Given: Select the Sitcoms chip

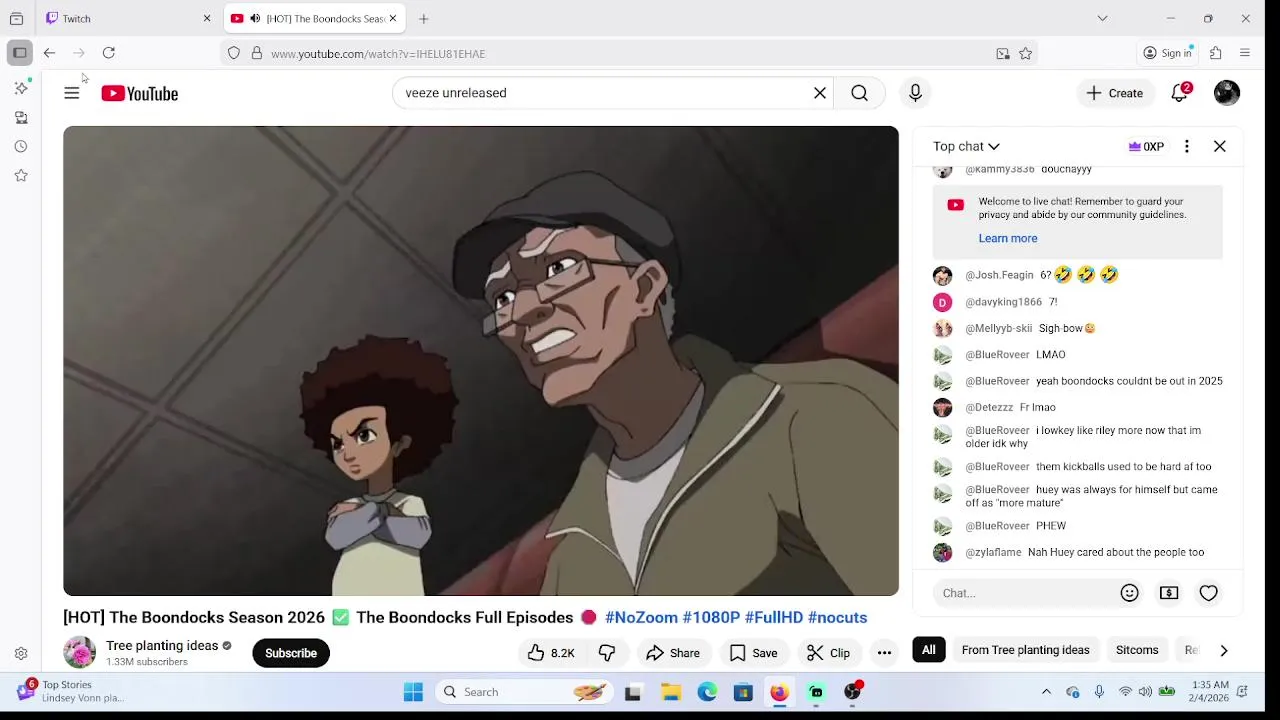Looking at the screenshot, I should pos(1137,650).
